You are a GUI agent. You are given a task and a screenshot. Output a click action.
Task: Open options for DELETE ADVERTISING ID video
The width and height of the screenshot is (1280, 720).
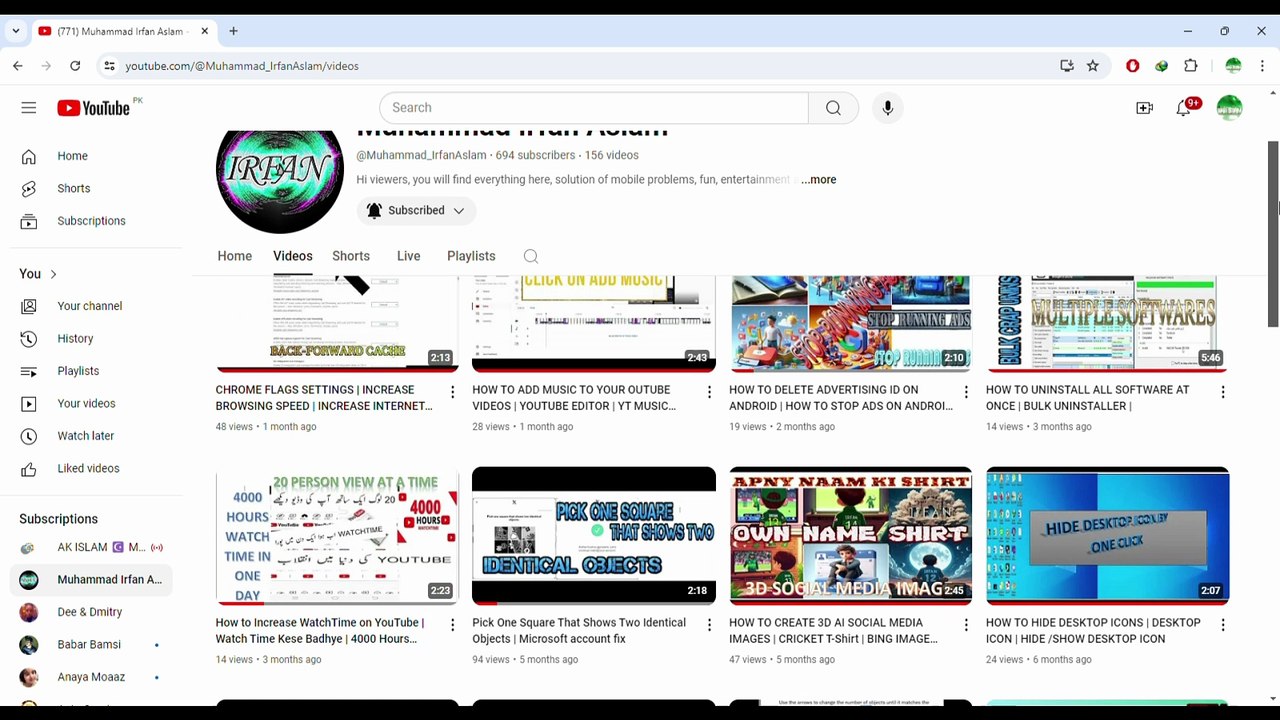click(x=966, y=393)
